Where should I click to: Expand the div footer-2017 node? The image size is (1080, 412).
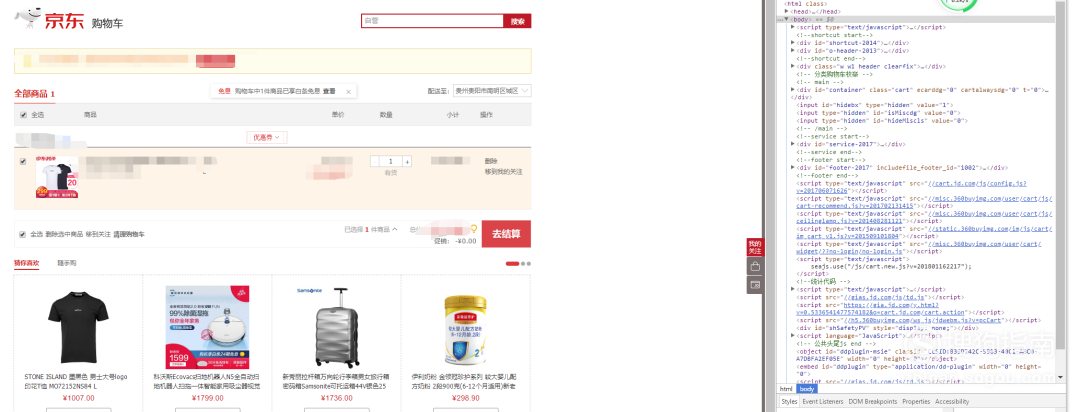(x=793, y=167)
